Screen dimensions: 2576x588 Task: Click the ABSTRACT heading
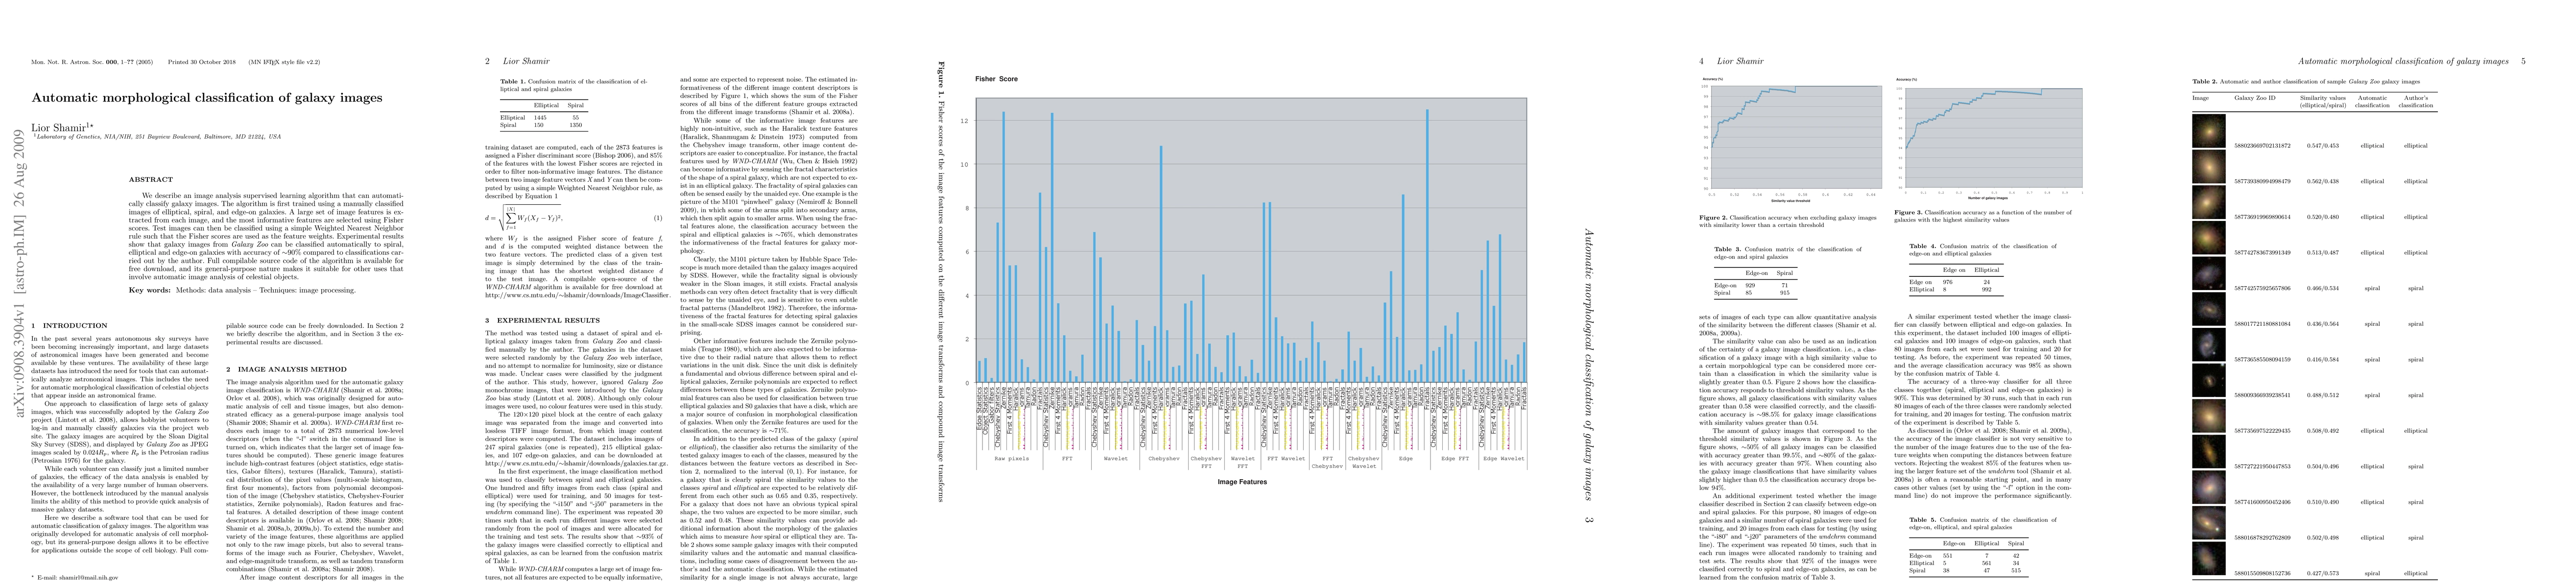pos(150,180)
